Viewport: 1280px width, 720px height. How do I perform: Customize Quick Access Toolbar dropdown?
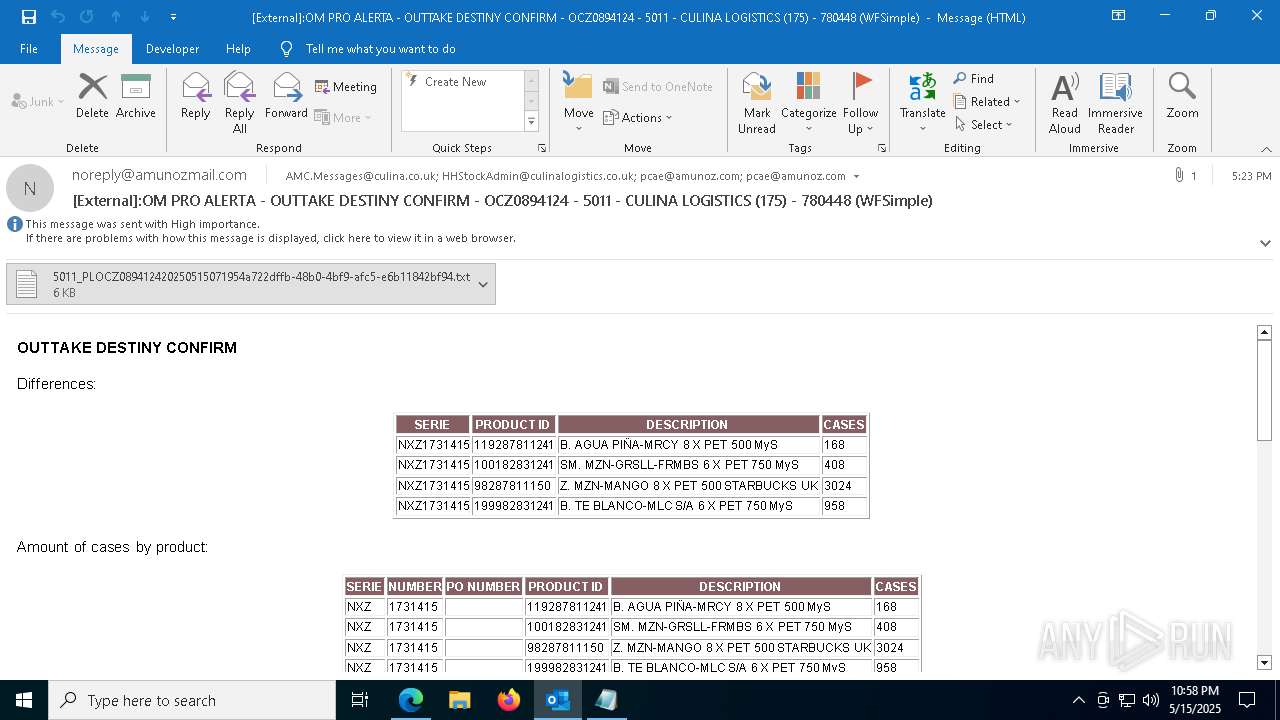tap(173, 17)
